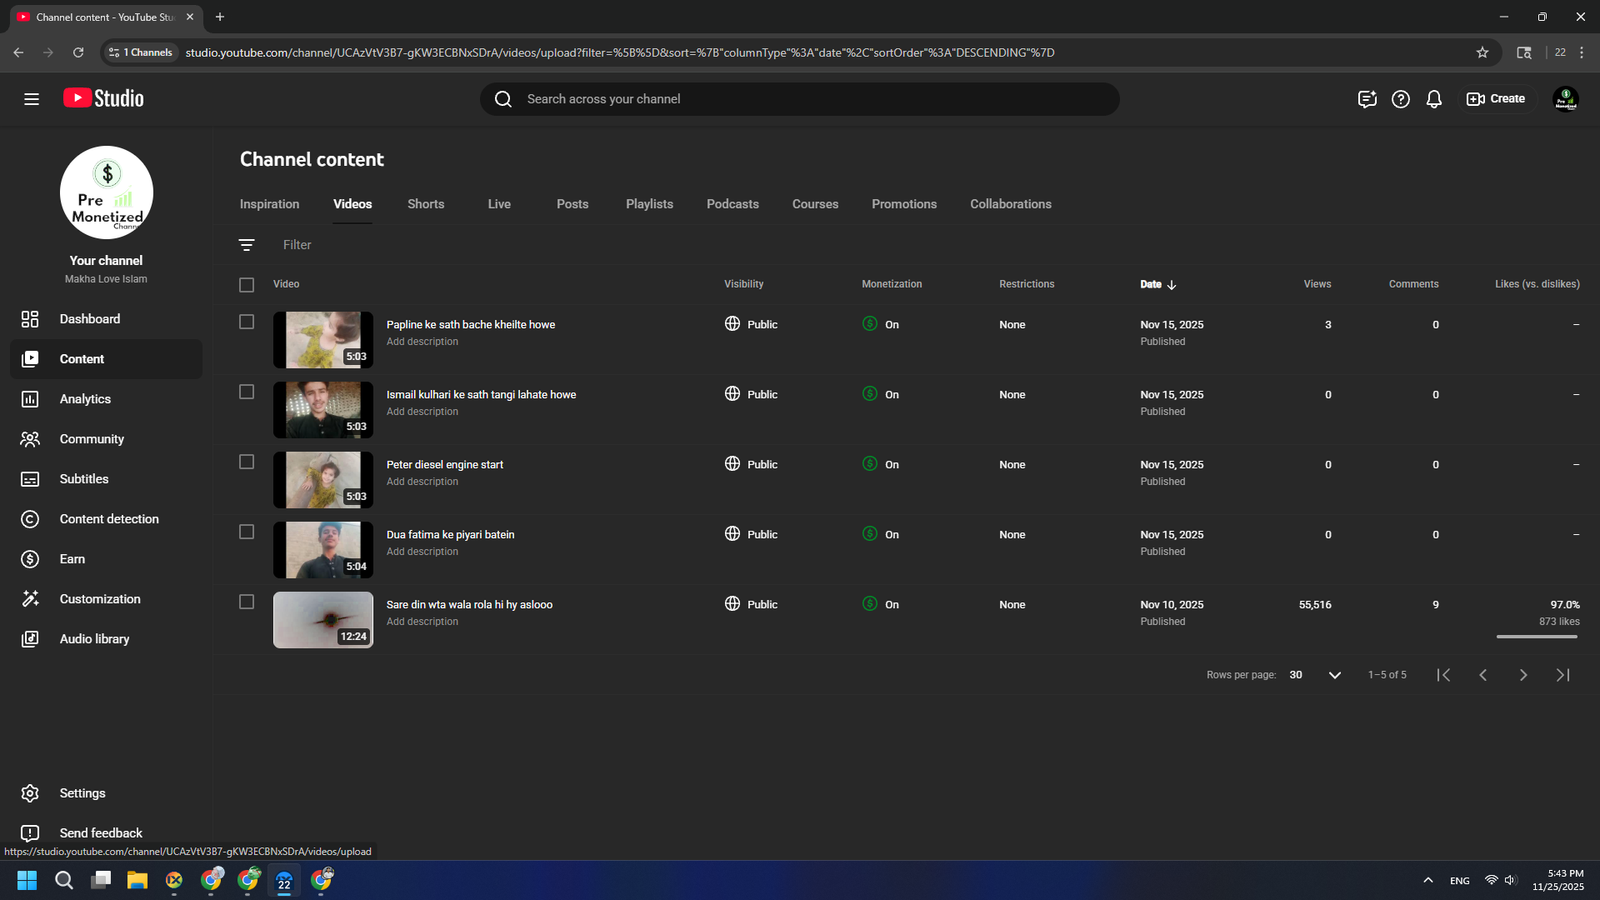The height and width of the screenshot is (900, 1600).
Task: Open Settings gear in sidebar
Action: pyautogui.click(x=30, y=793)
